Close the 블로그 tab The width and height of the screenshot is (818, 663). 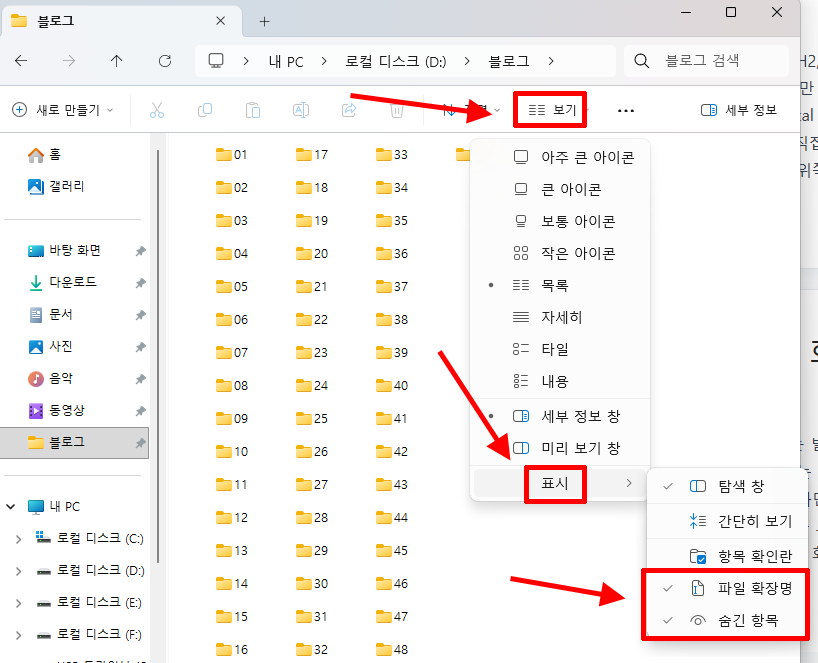(221, 21)
